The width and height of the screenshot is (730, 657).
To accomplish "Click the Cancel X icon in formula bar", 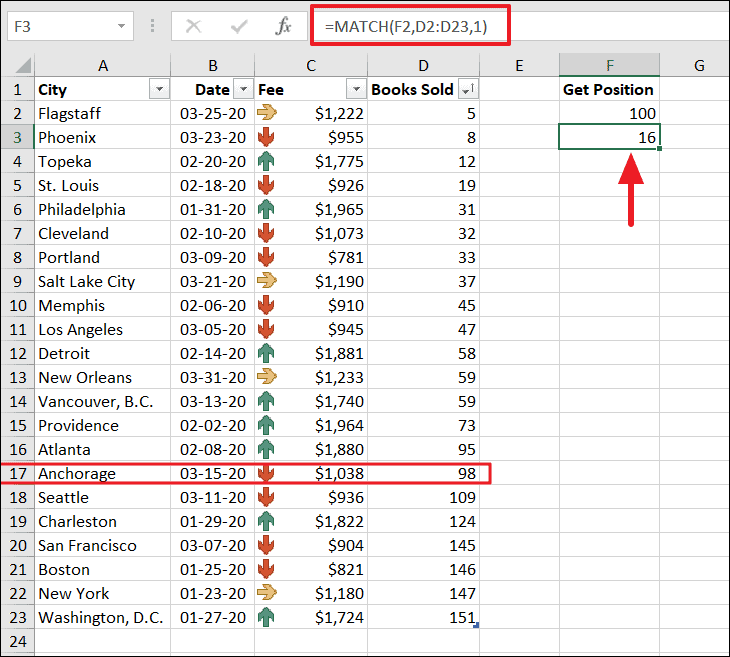I will (193, 27).
